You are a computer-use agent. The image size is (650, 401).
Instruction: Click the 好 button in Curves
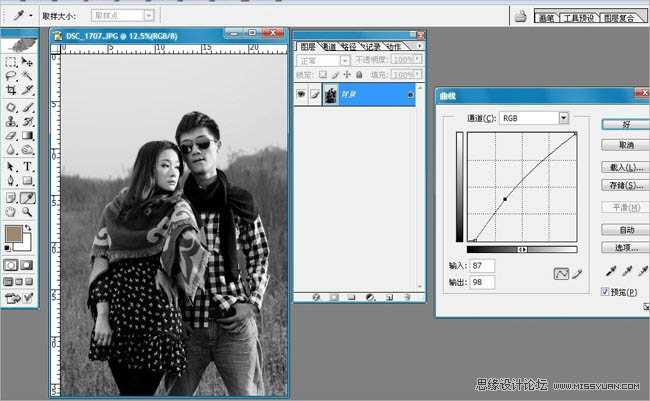(x=626, y=124)
